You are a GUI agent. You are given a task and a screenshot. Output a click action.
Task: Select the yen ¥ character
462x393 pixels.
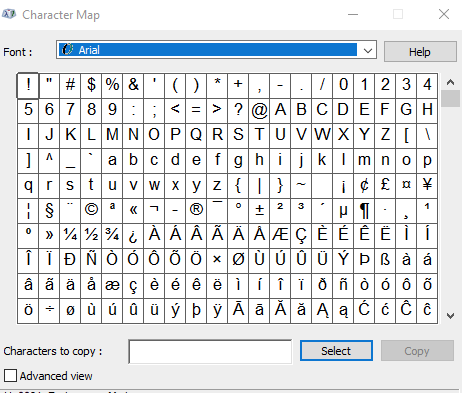pyautogui.click(x=427, y=186)
